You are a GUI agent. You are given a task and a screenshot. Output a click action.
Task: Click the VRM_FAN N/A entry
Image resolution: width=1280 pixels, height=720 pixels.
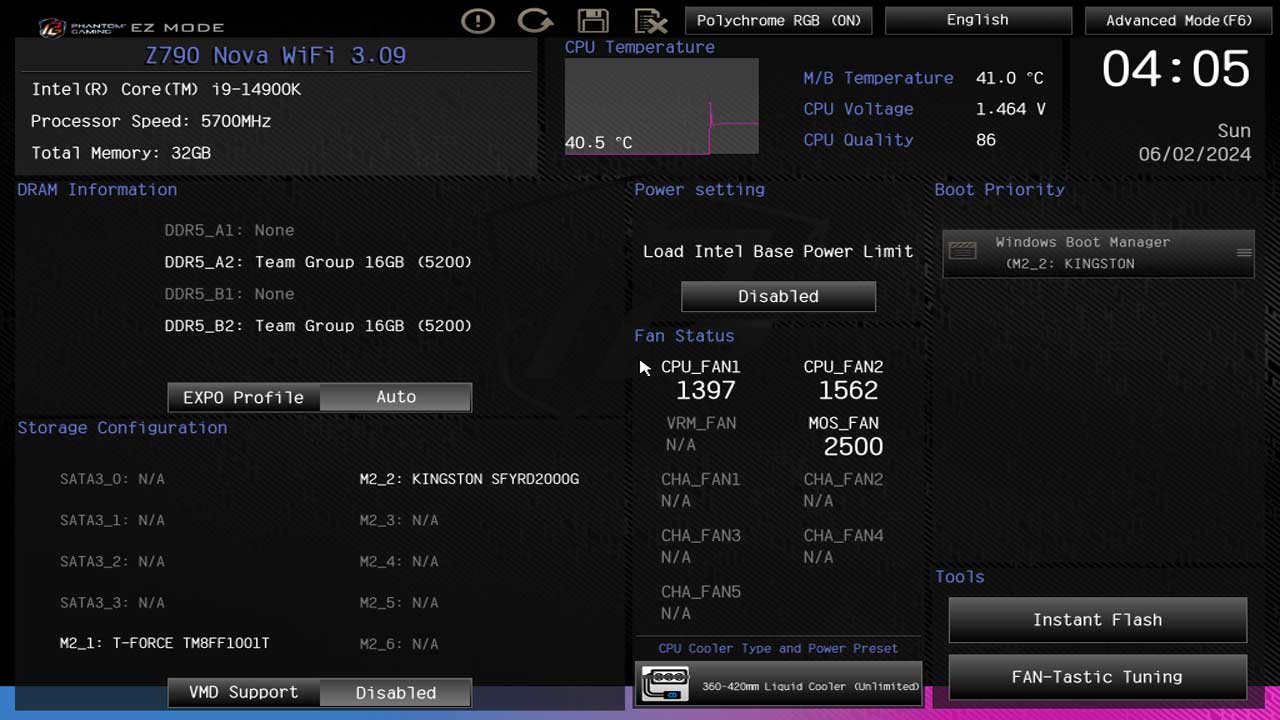point(700,434)
